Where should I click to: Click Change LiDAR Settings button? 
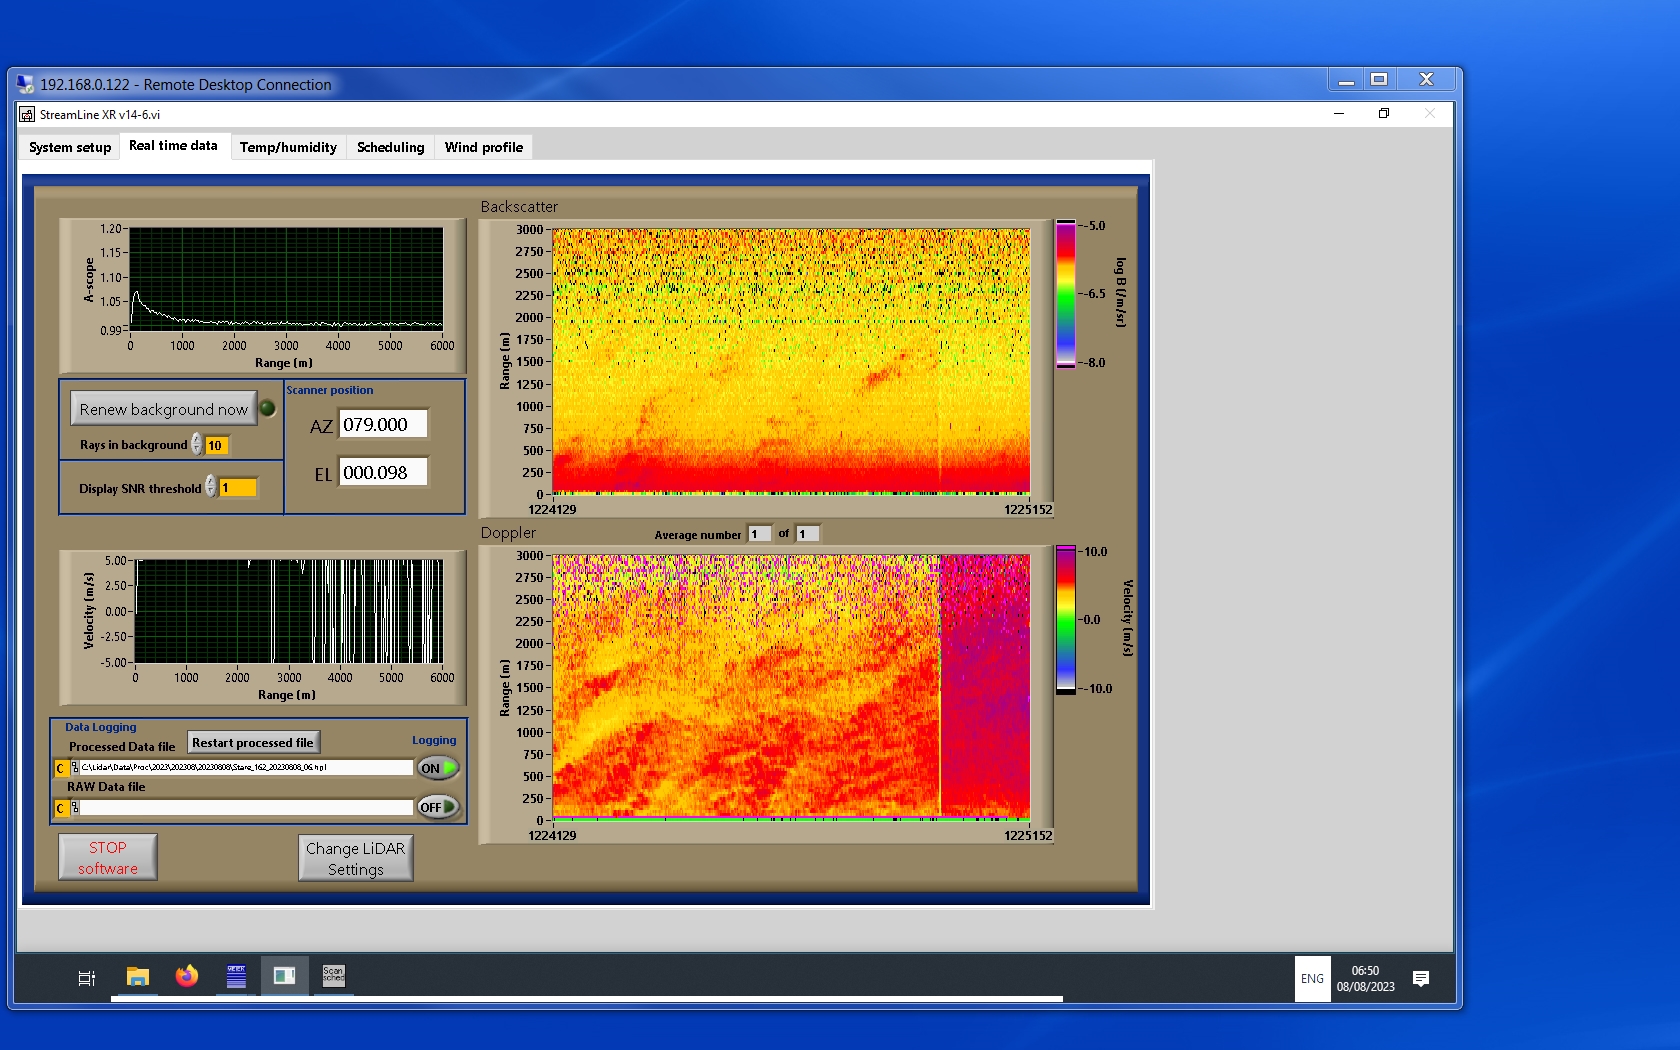(355, 858)
